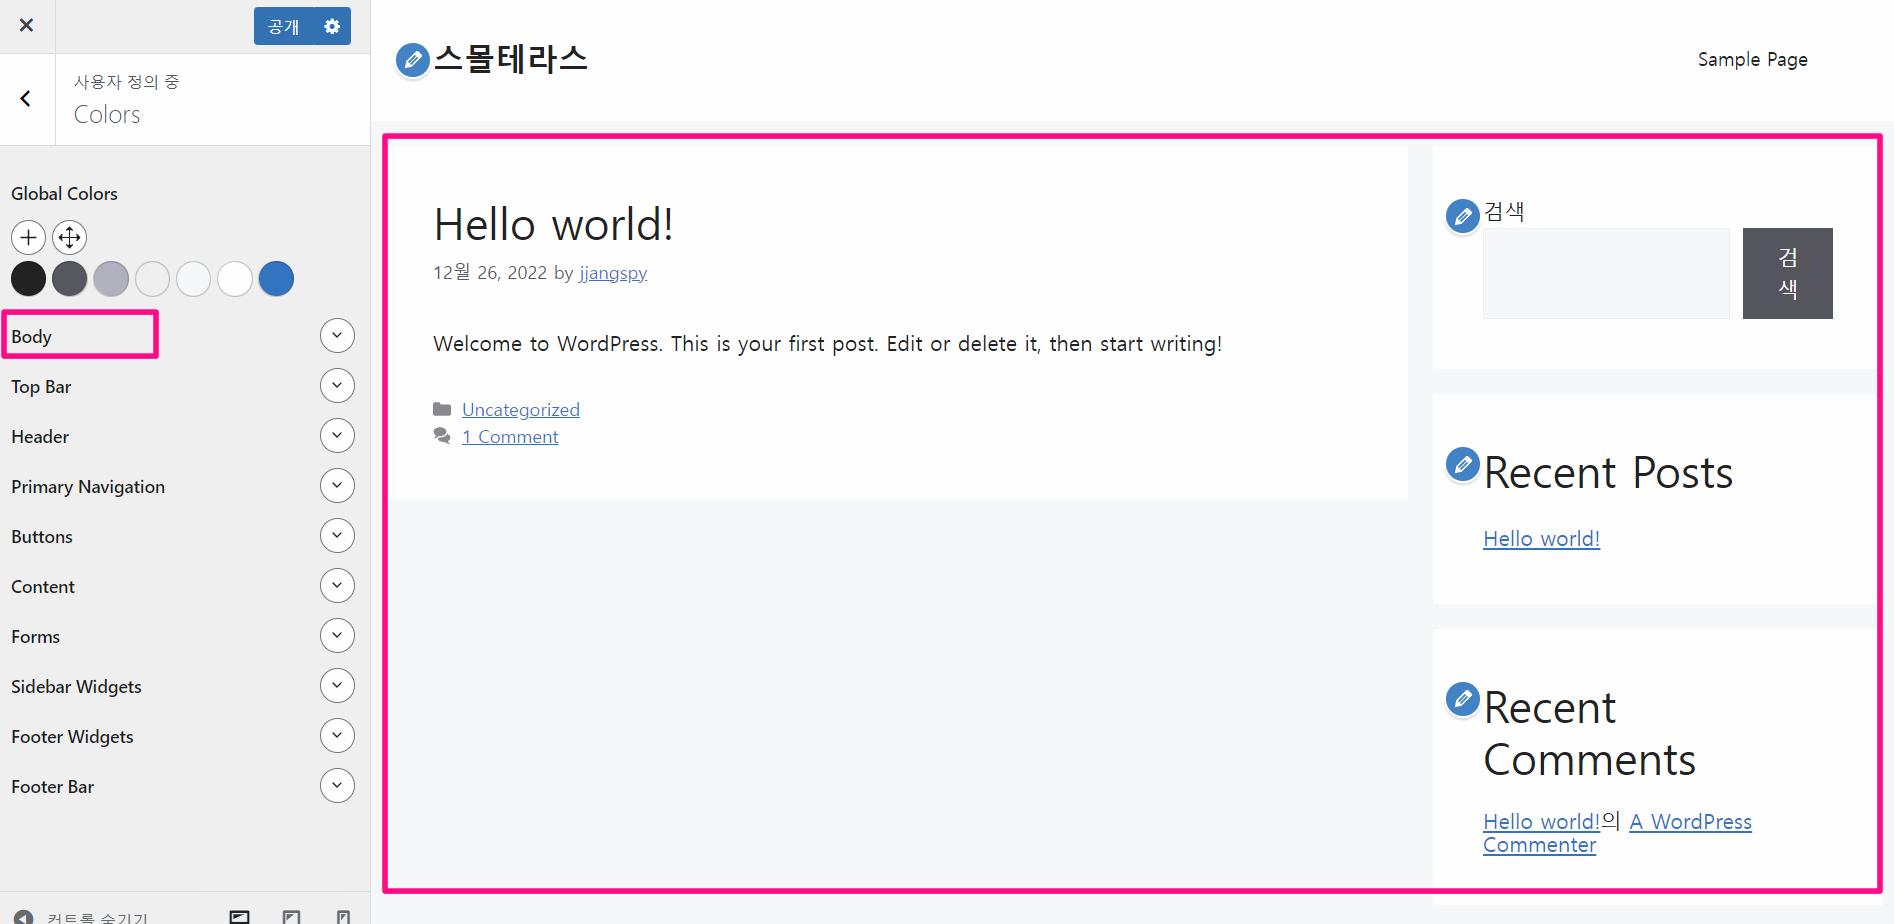Image resolution: width=1894 pixels, height=924 pixels.
Task: Click the 컨트롤 숨기기 hide controls arrow
Action: coord(23,916)
